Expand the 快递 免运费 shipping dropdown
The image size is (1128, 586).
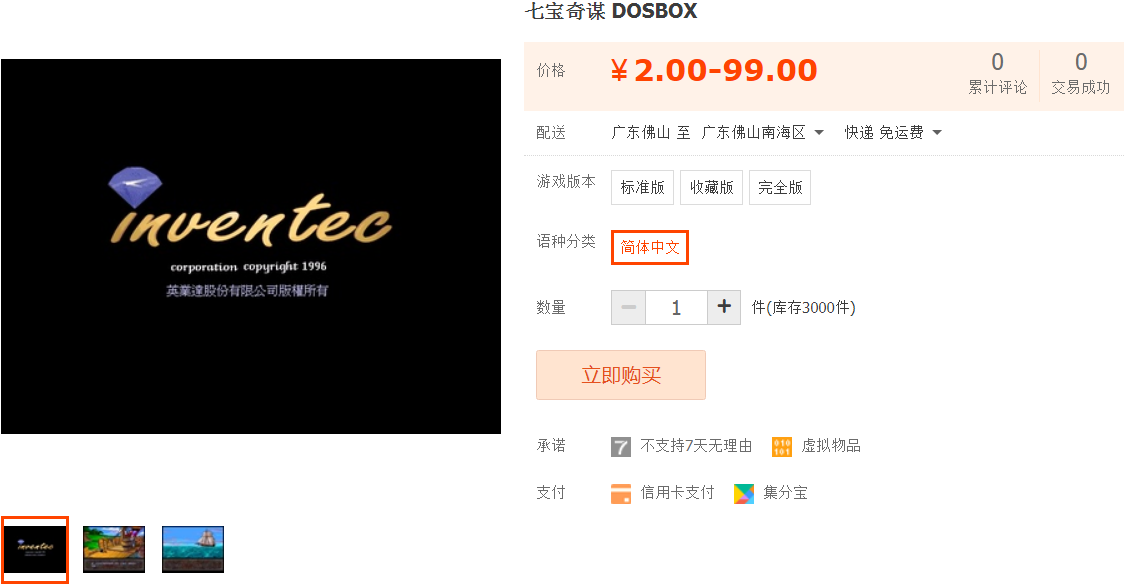893,132
